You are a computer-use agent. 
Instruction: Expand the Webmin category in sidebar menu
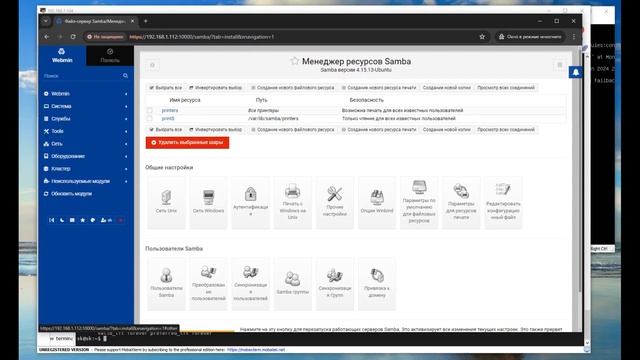(86, 93)
